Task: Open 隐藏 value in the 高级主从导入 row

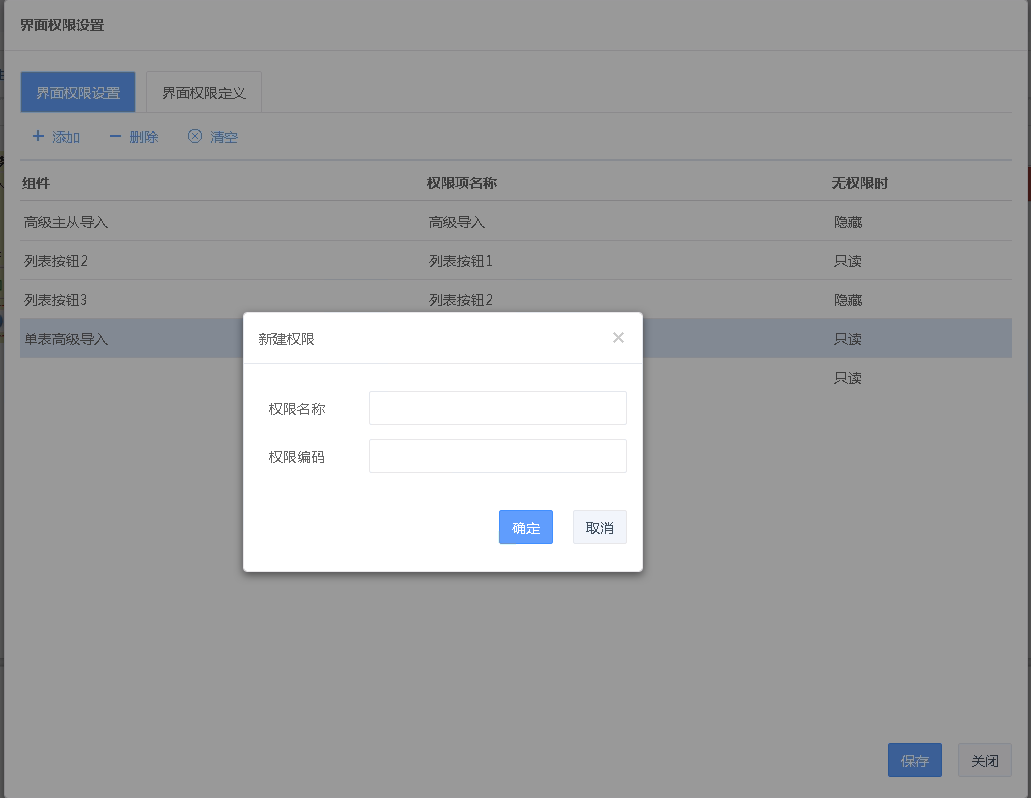Action: pos(848,222)
